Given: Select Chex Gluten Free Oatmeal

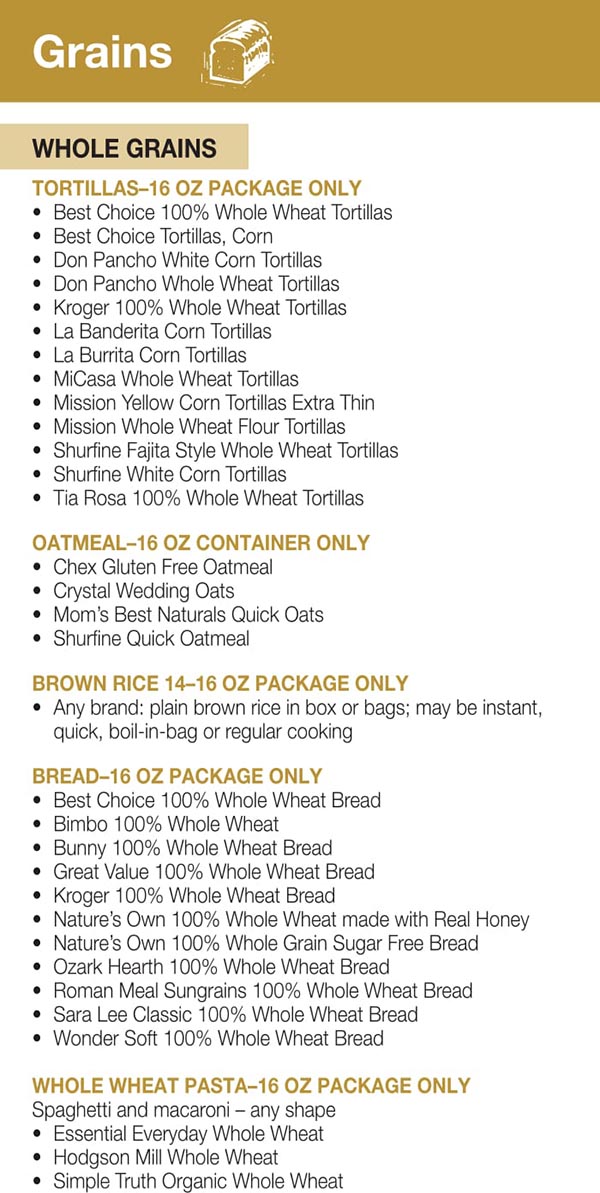Looking at the screenshot, I should point(163,567).
